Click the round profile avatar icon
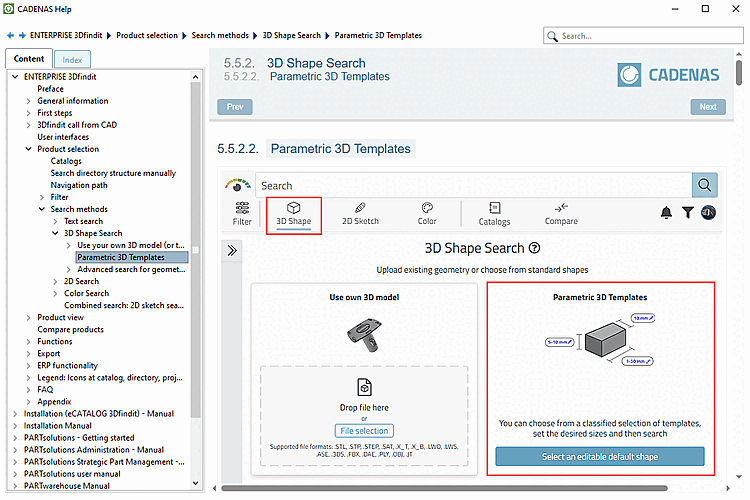750x500 pixels. coord(708,212)
